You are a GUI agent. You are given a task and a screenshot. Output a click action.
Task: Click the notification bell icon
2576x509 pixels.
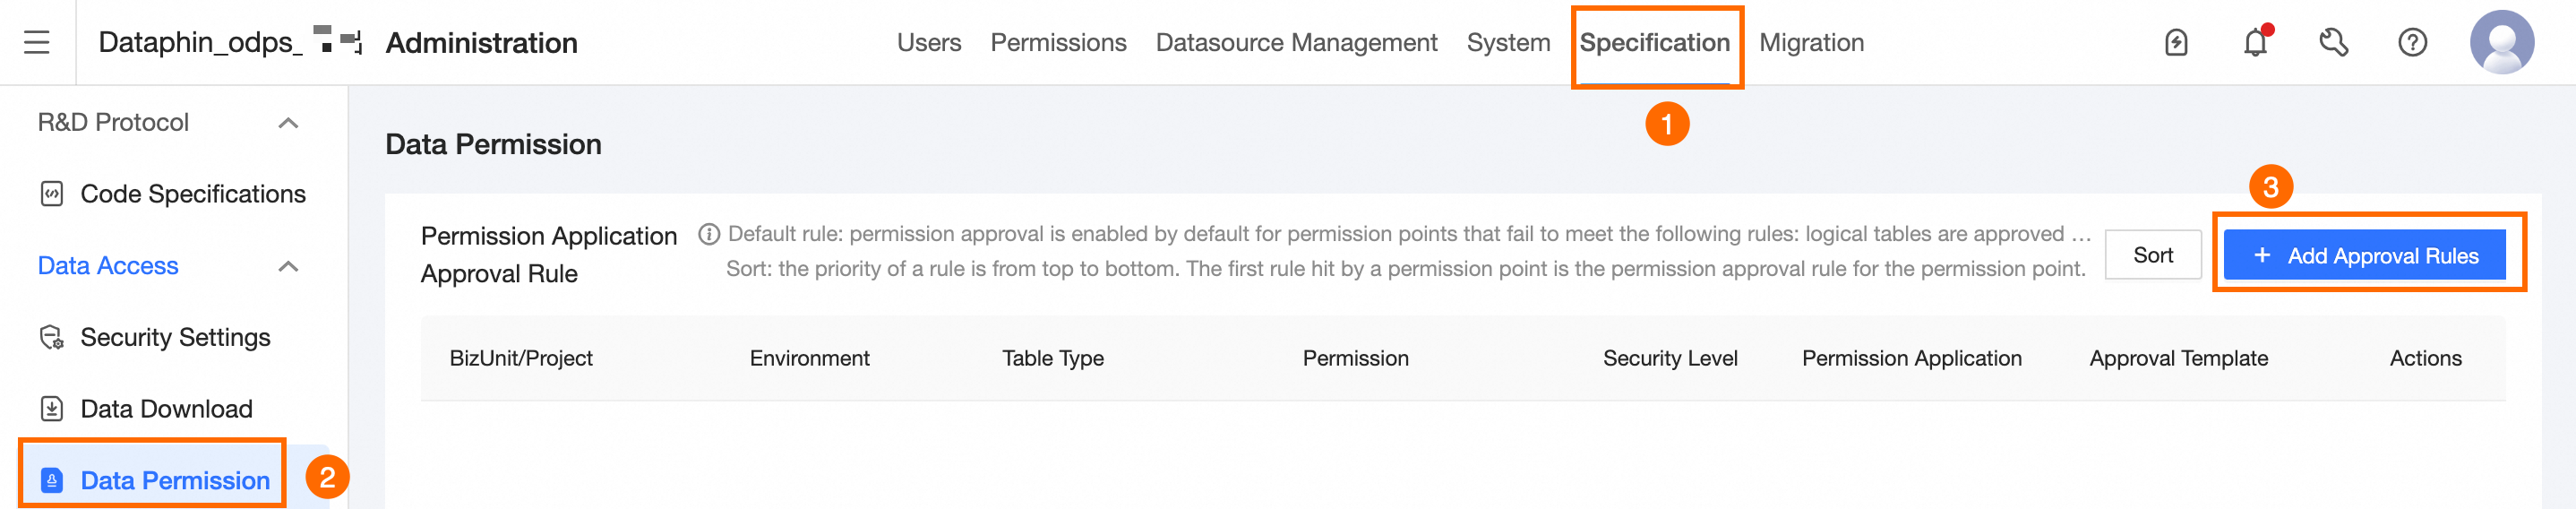coord(2254,43)
